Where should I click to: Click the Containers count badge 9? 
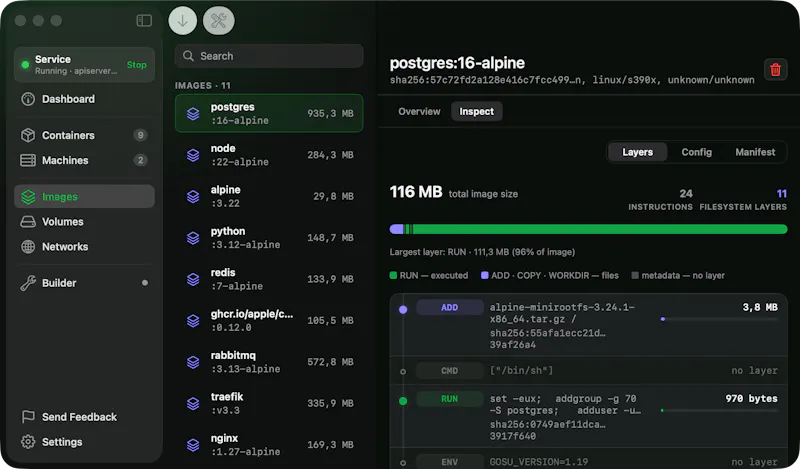pos(140,135)
